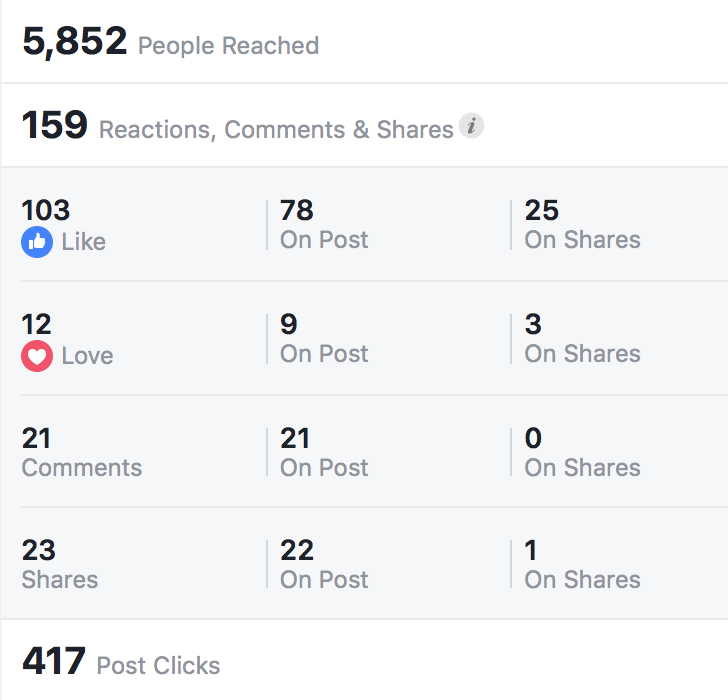Screen dimensions: 728x700
Task: Select 78 On Post for likes
Action: (324, 225)
